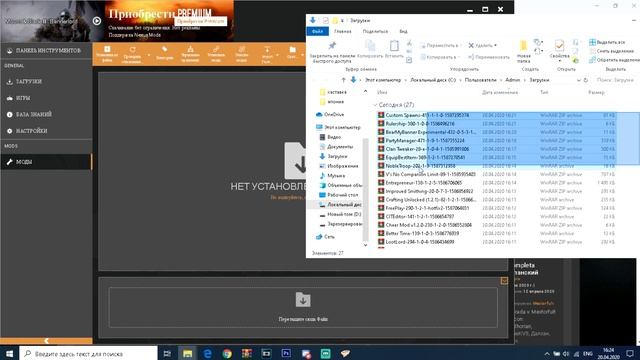Click the tag-shaped toolbar icon in Vortex
Image resolution: width=640 pixels, height=360 pixels.
coord(164,53)
